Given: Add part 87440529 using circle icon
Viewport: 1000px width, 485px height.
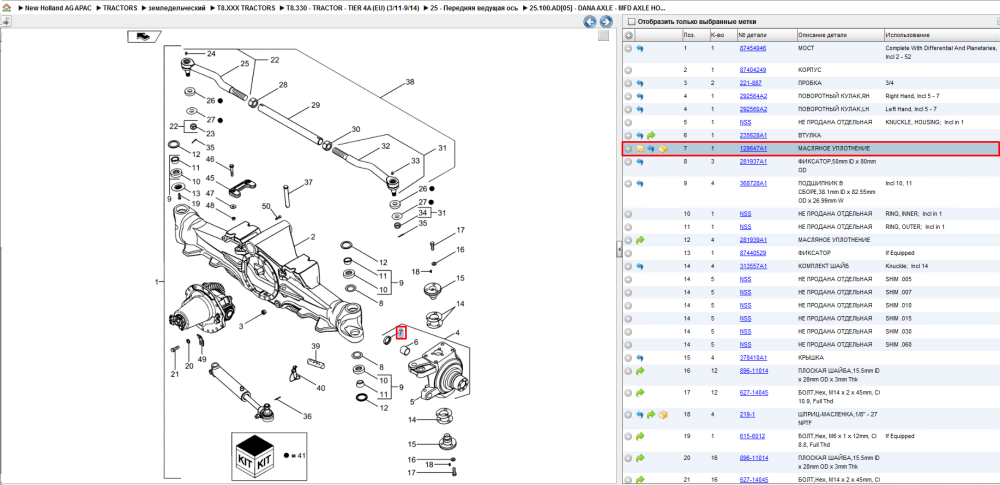Looking at the screenshot, I should click(628, 253).
